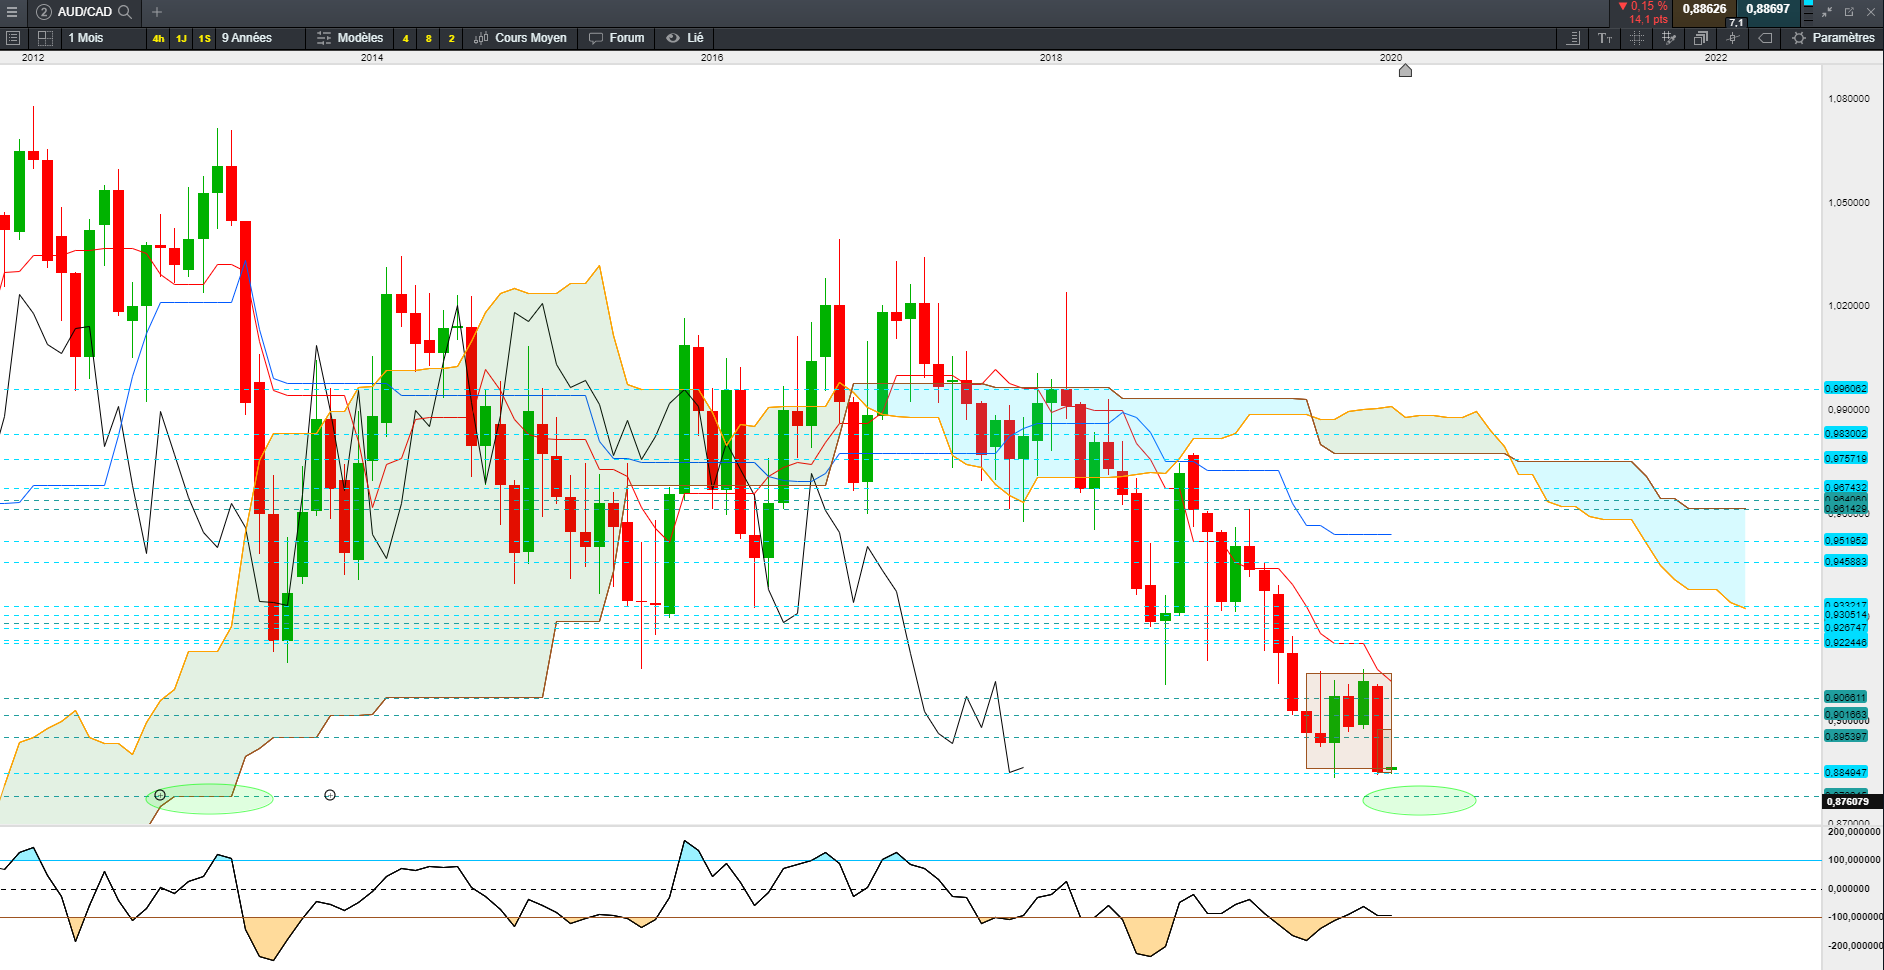Open the hamburger main menu
This screenshot has height=970, width=1884.
pos(12,12)
